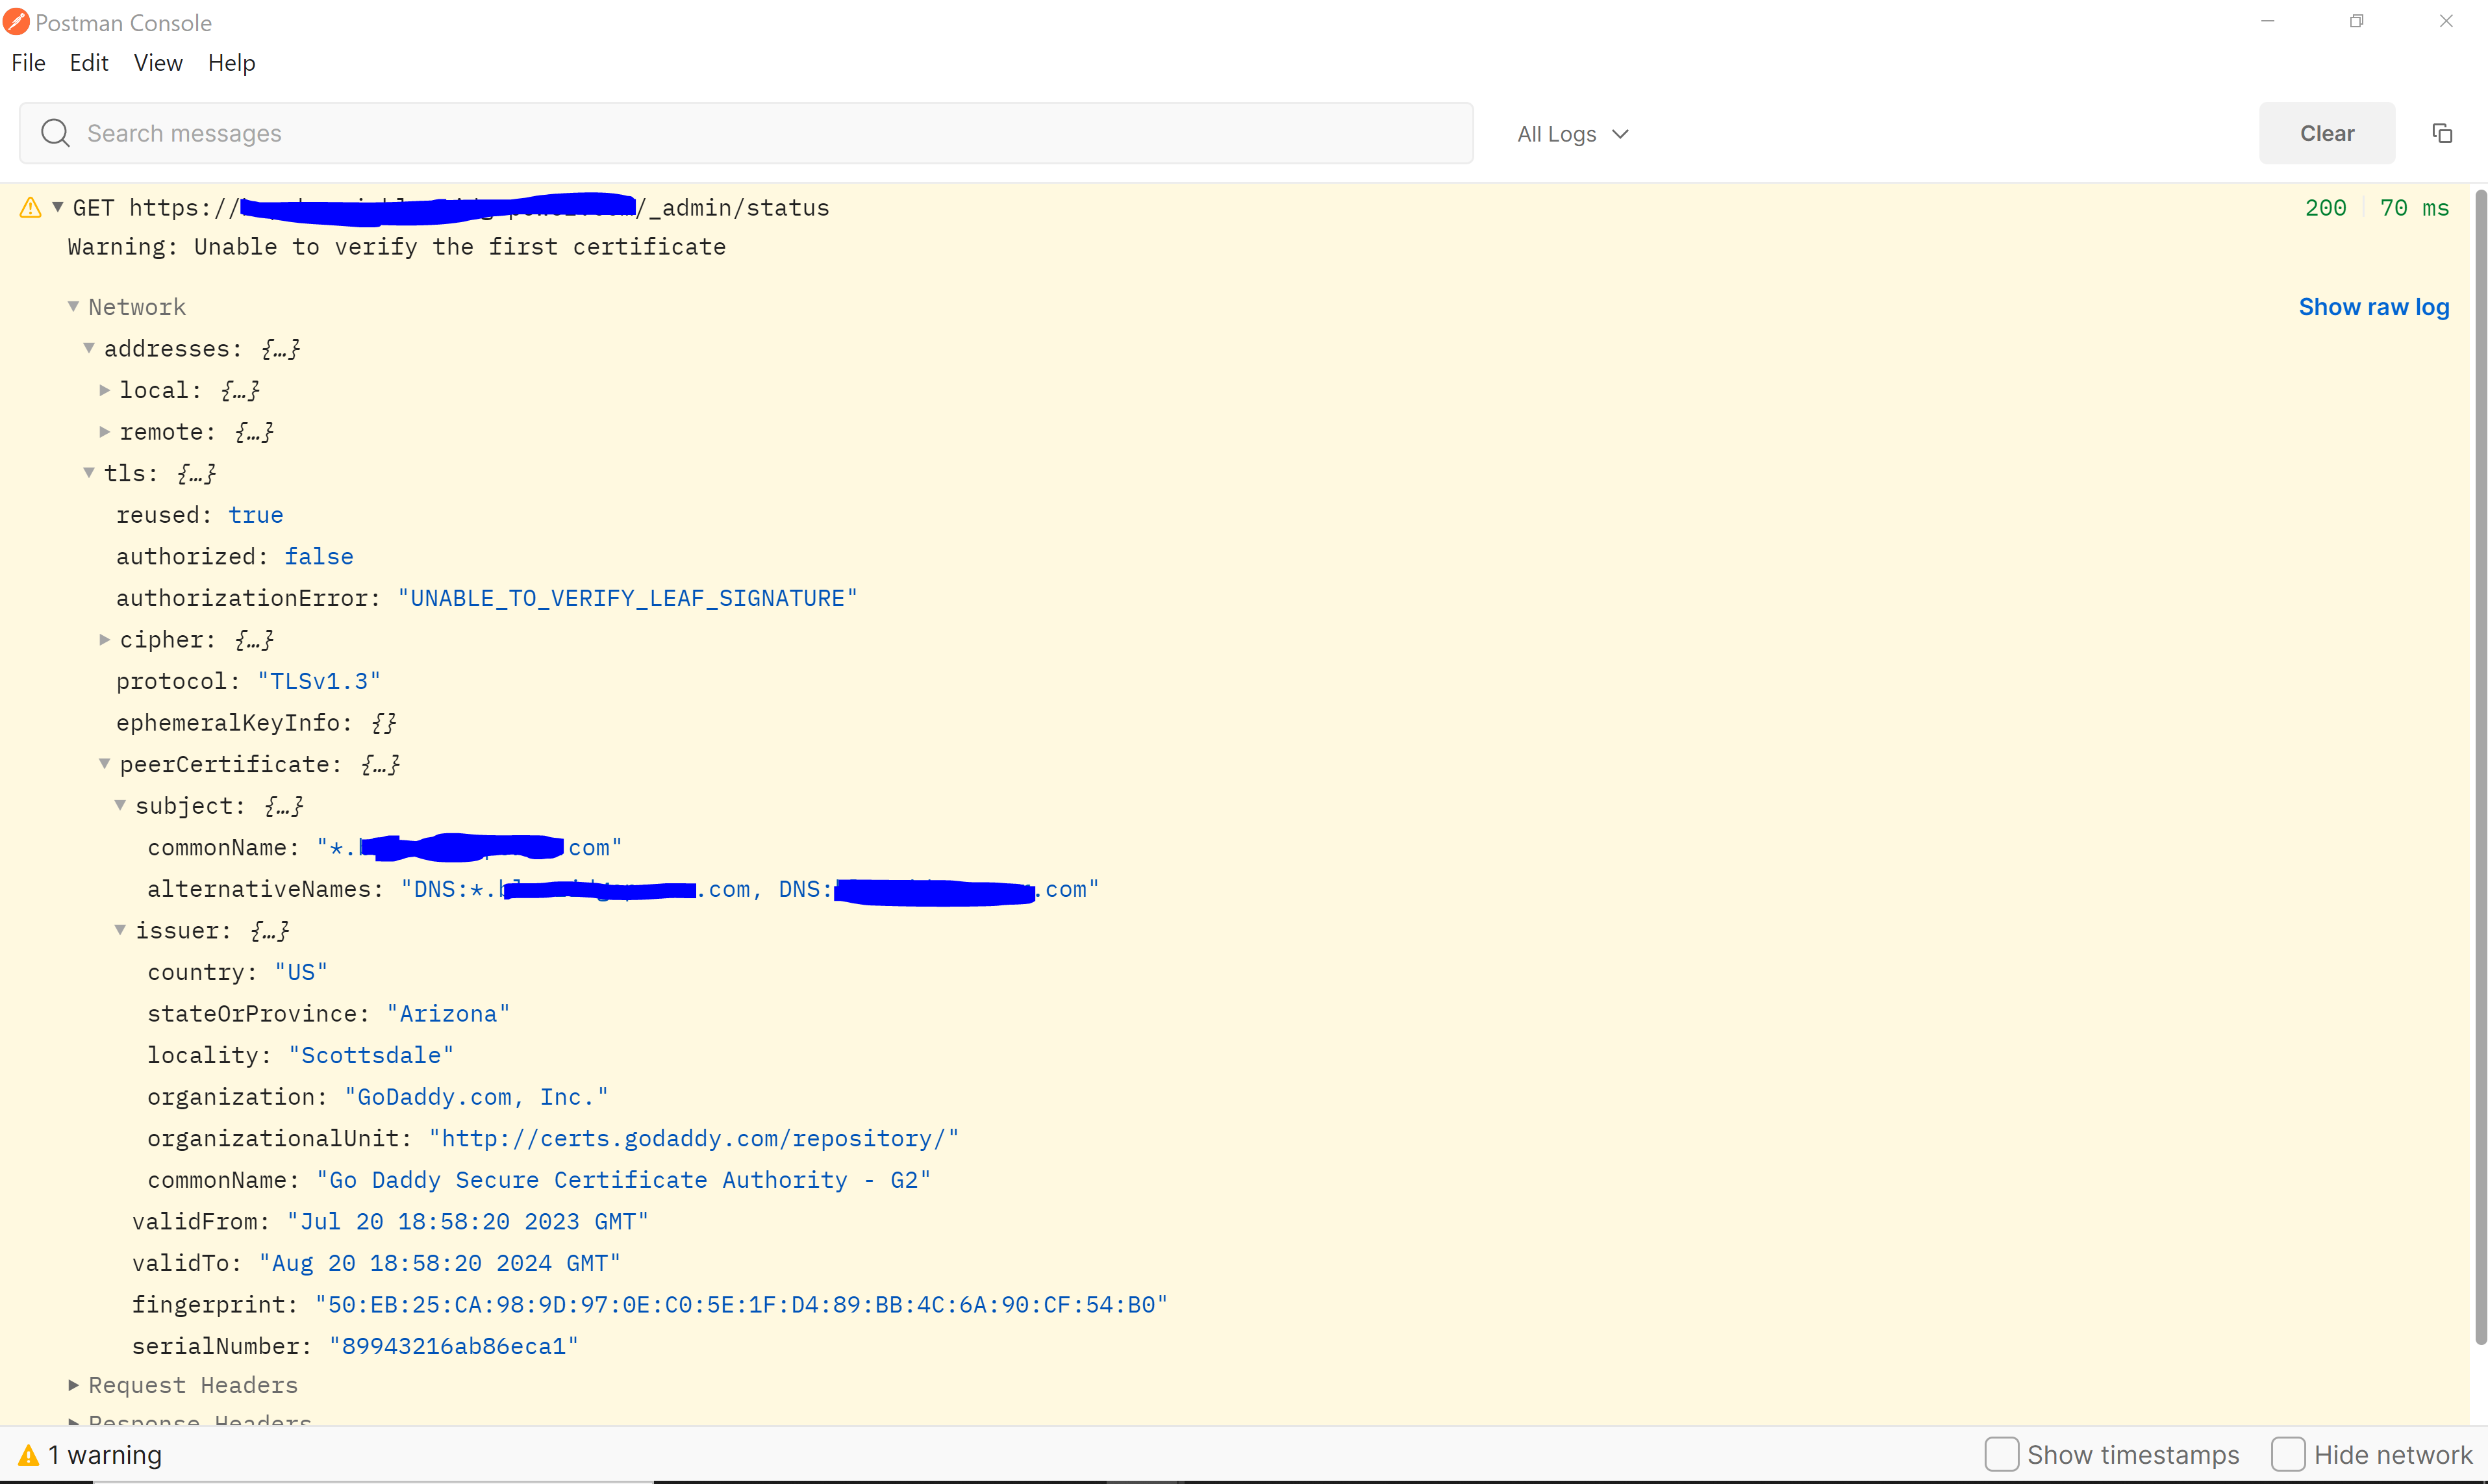Viewport: 2488px width, 1484px height.
Task: Click the copy console logs icon
Action: pos(2442,133)
